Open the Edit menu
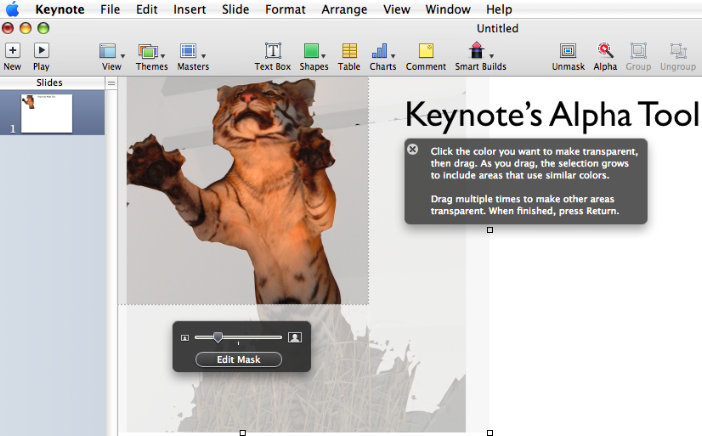The height and width of the screenshot is (436, 702). [147, 9]
